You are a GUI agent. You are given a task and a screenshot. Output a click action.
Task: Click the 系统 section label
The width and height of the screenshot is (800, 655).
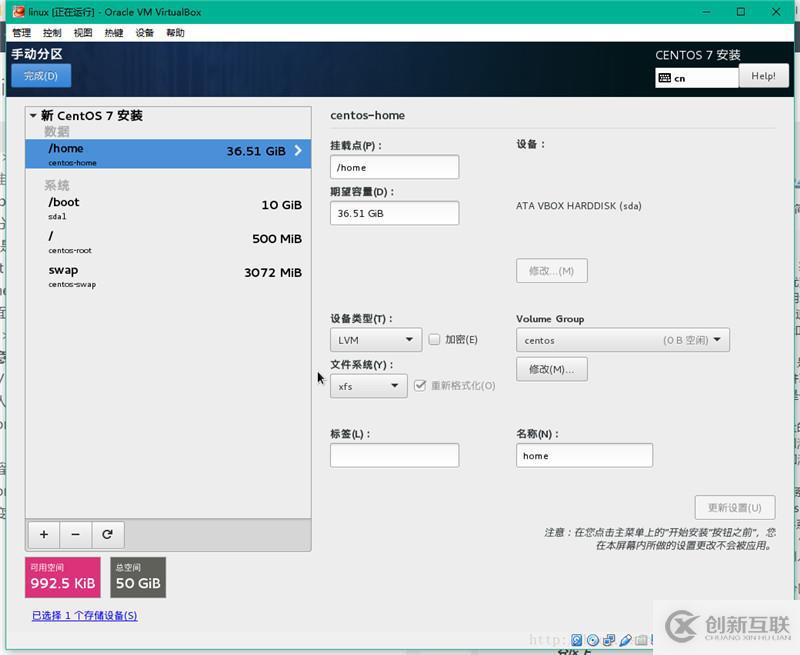pyautogui.click(x=57, y=185)
